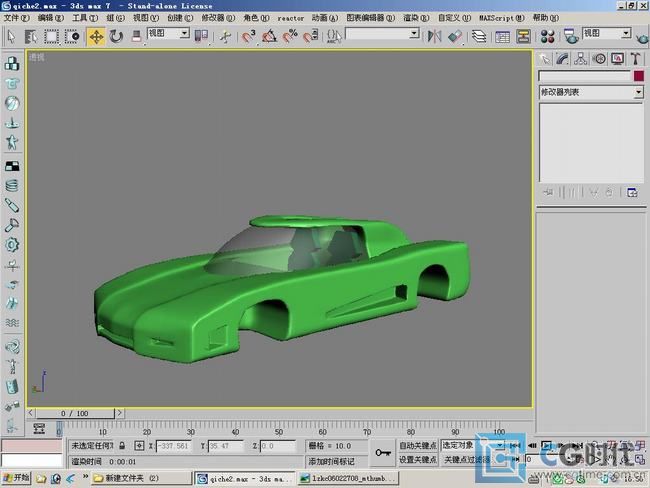Toggle the Angle Snap button
The width and height of the screenshot is (650, 488).
coord(269,36)
